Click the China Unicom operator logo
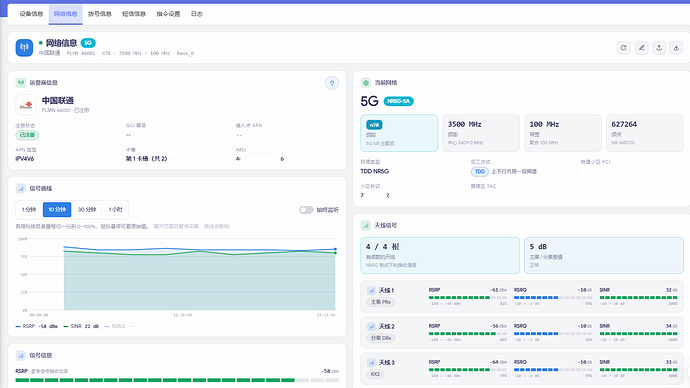This screenshot has width=690, height=388. [x=26, y=105]
